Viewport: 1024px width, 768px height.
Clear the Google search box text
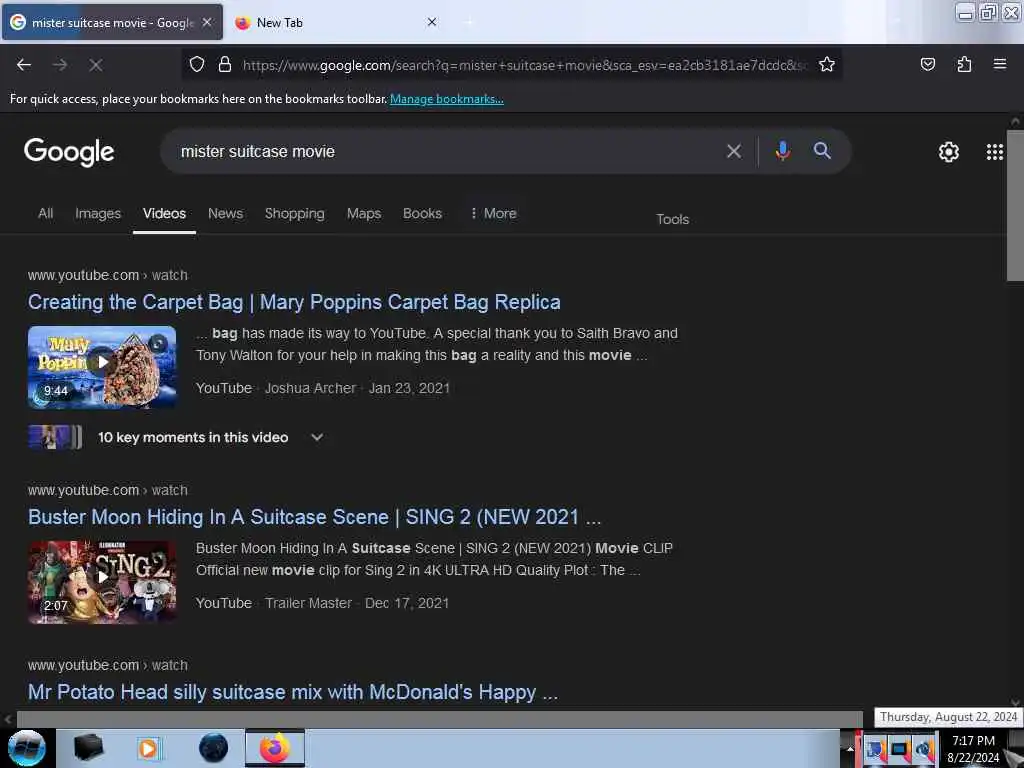point(733,152)
